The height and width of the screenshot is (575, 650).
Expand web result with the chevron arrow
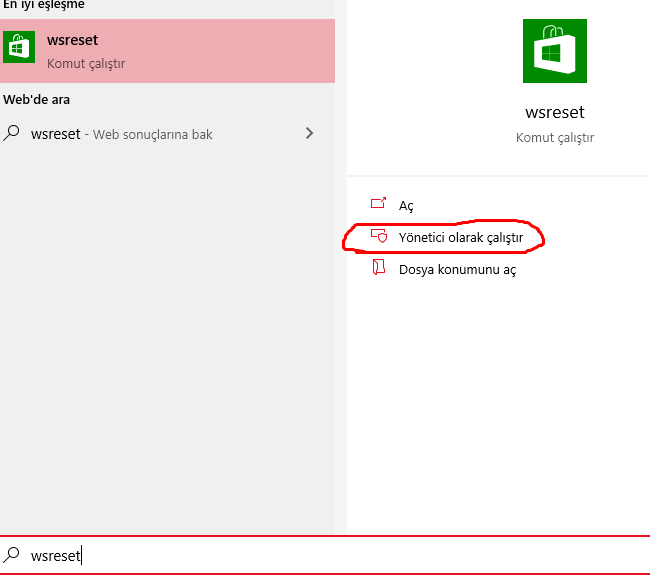pyautogui.click(x=310, y=133)
